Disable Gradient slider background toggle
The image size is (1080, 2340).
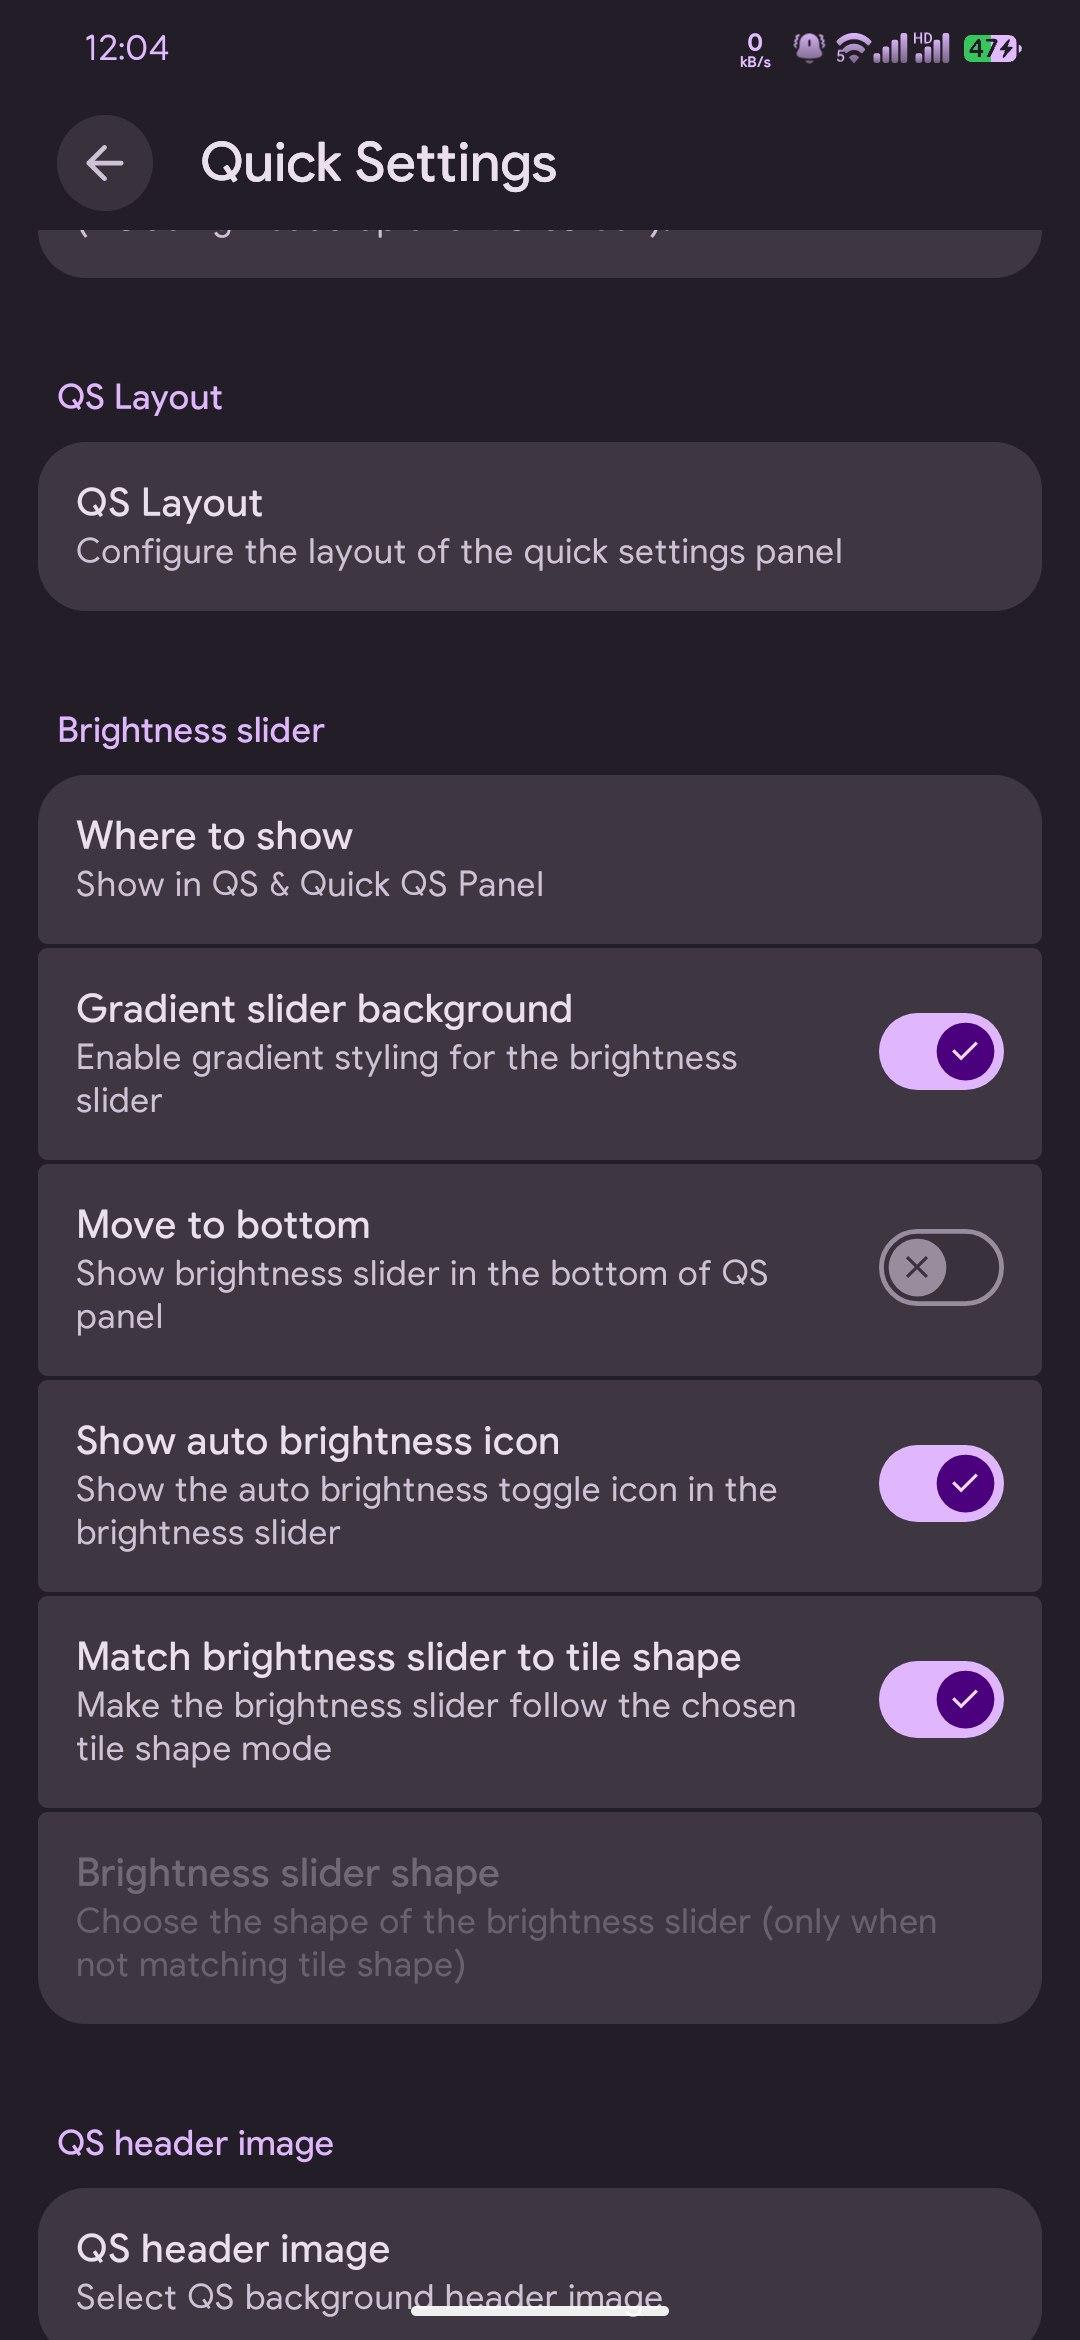click(x=940, y=1051)
